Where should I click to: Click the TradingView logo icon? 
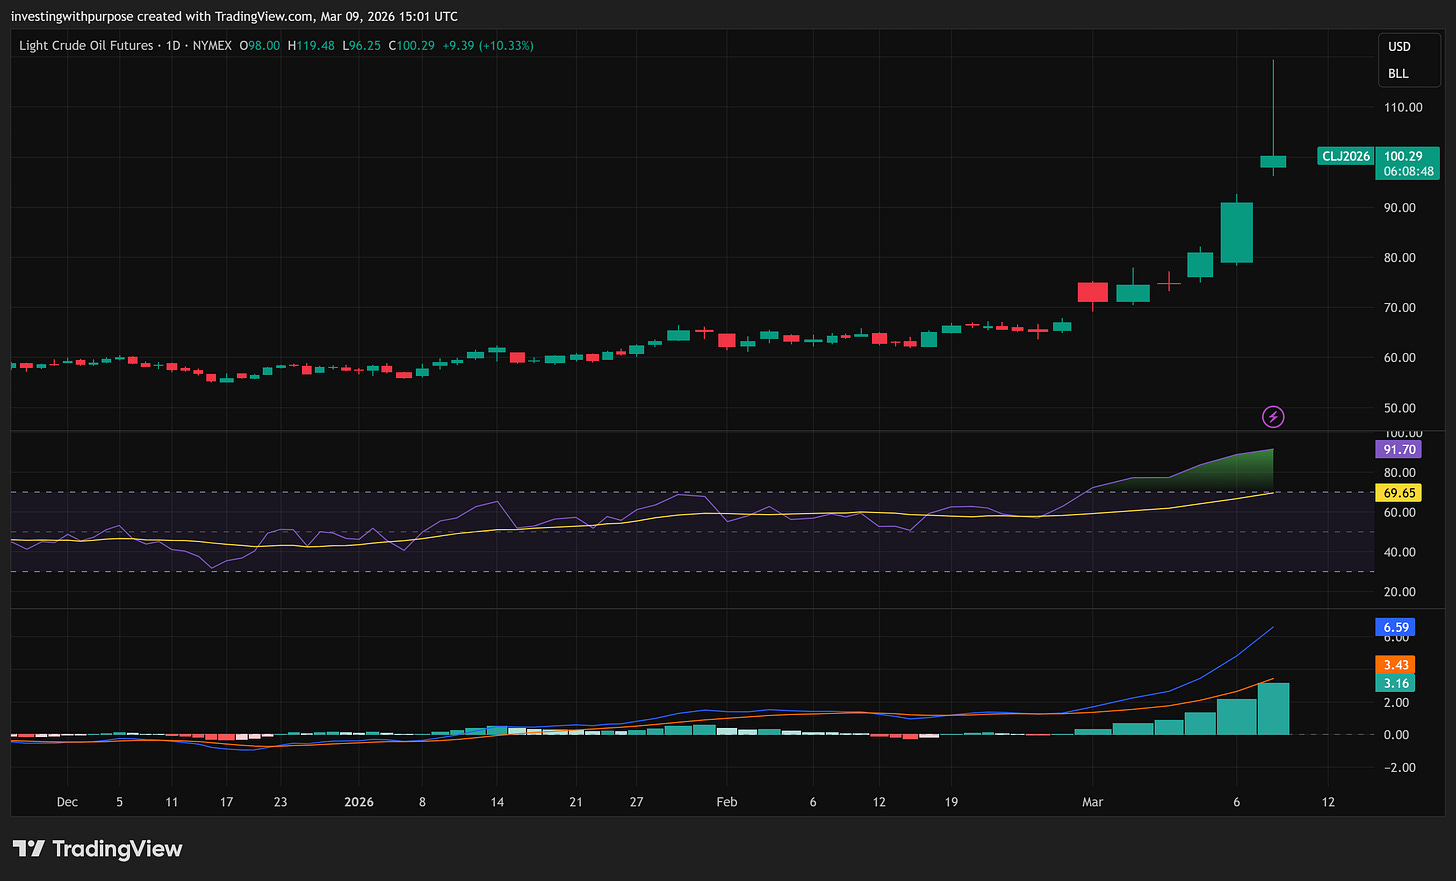pyautogui.click(x=28, y=849)
